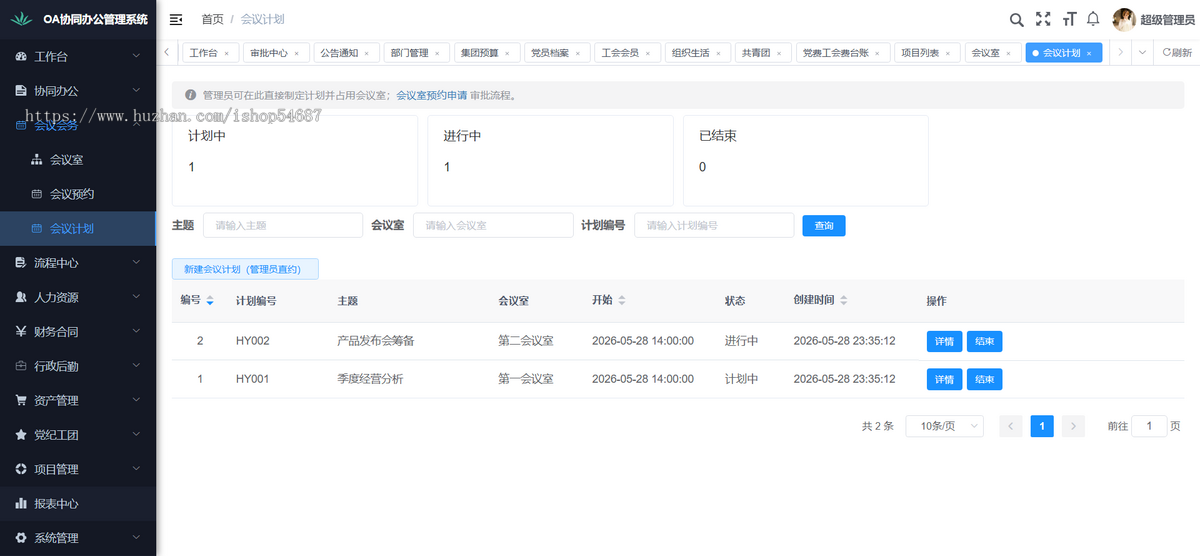Select page 1 in pagination

click(x=1042, y=426)
